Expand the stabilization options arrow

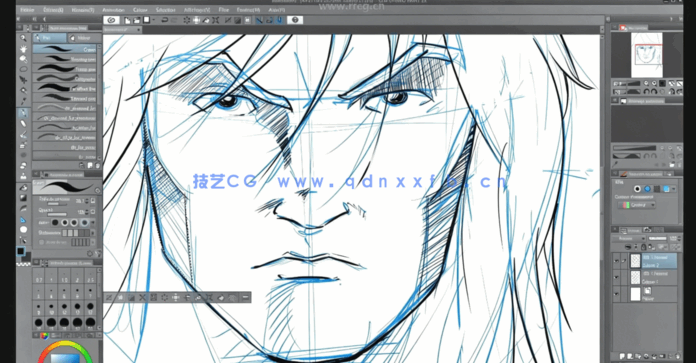point(93,233)
